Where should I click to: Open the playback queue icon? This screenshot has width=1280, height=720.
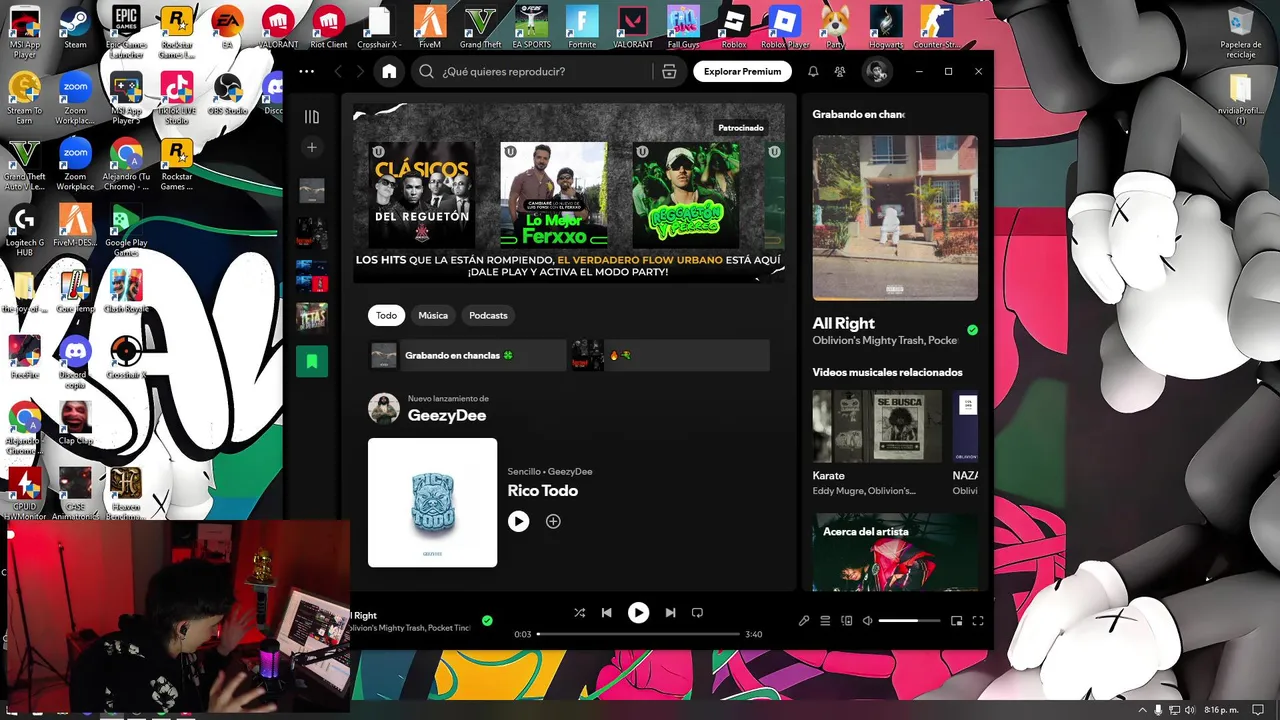coord(825,621)
